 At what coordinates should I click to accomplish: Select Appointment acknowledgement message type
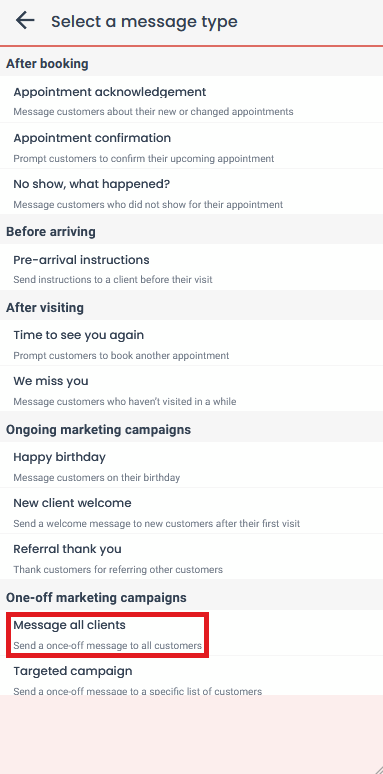[192, 99]
